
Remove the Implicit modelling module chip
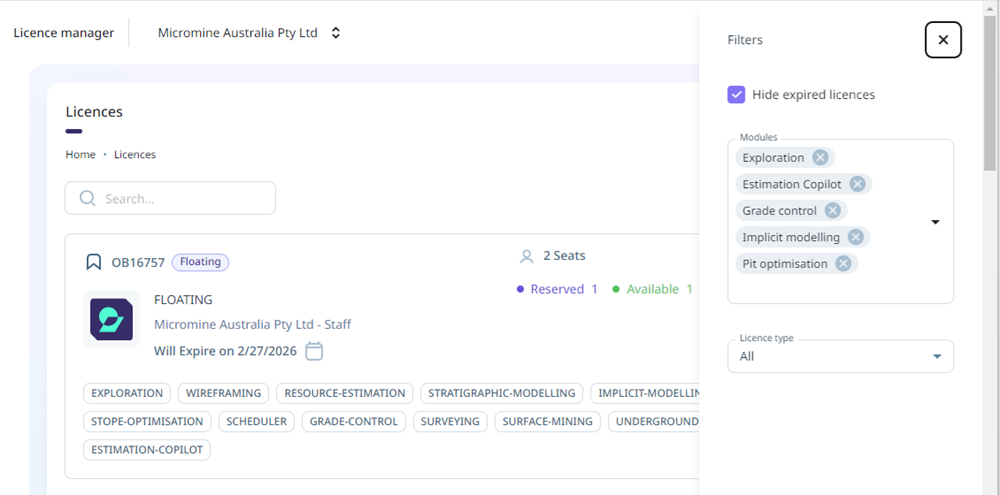point(856,237)
